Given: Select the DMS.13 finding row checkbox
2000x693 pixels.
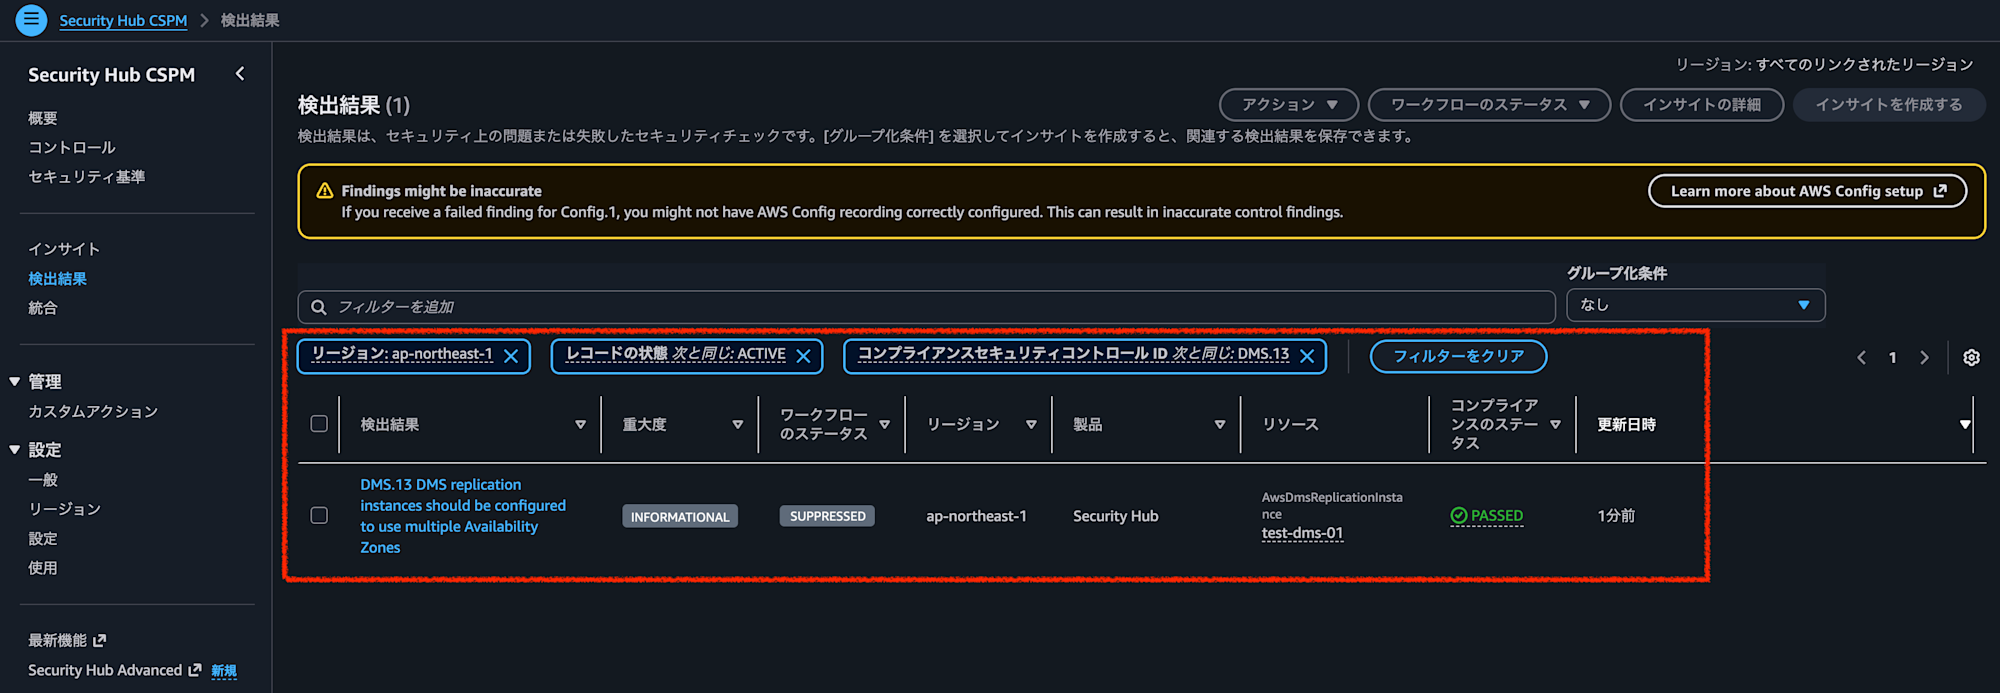Looking at the screenshot, I should coord(319,515).
